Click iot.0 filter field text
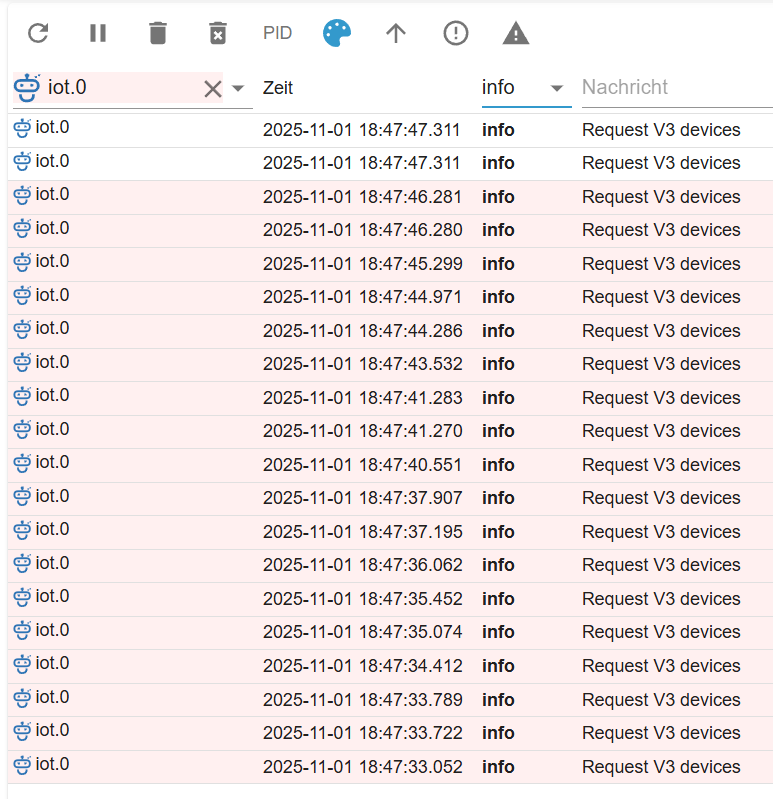The image size is (773, 799). [67, 87]
